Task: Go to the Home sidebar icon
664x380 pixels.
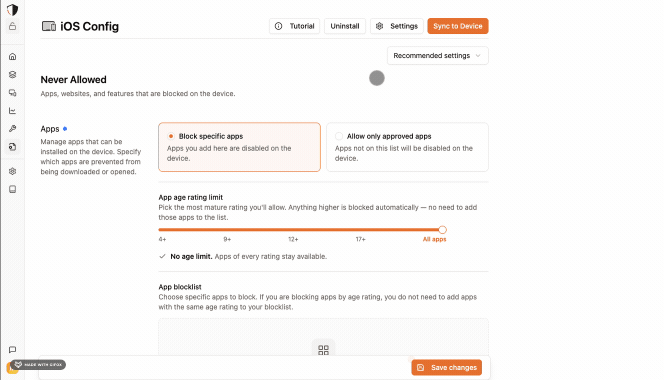Action: (x=12, y=56)
